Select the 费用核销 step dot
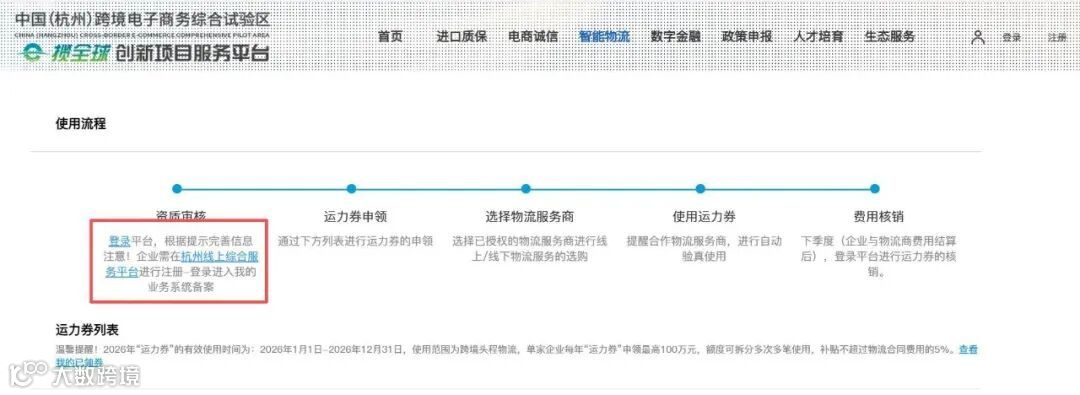The image size is (1080, 395). point(875,189)
